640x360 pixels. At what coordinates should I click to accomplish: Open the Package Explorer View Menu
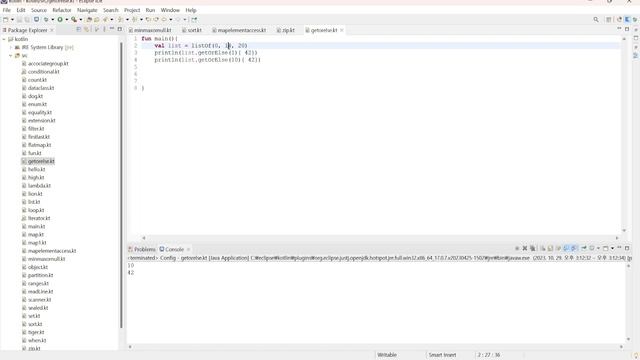[104, 29]
